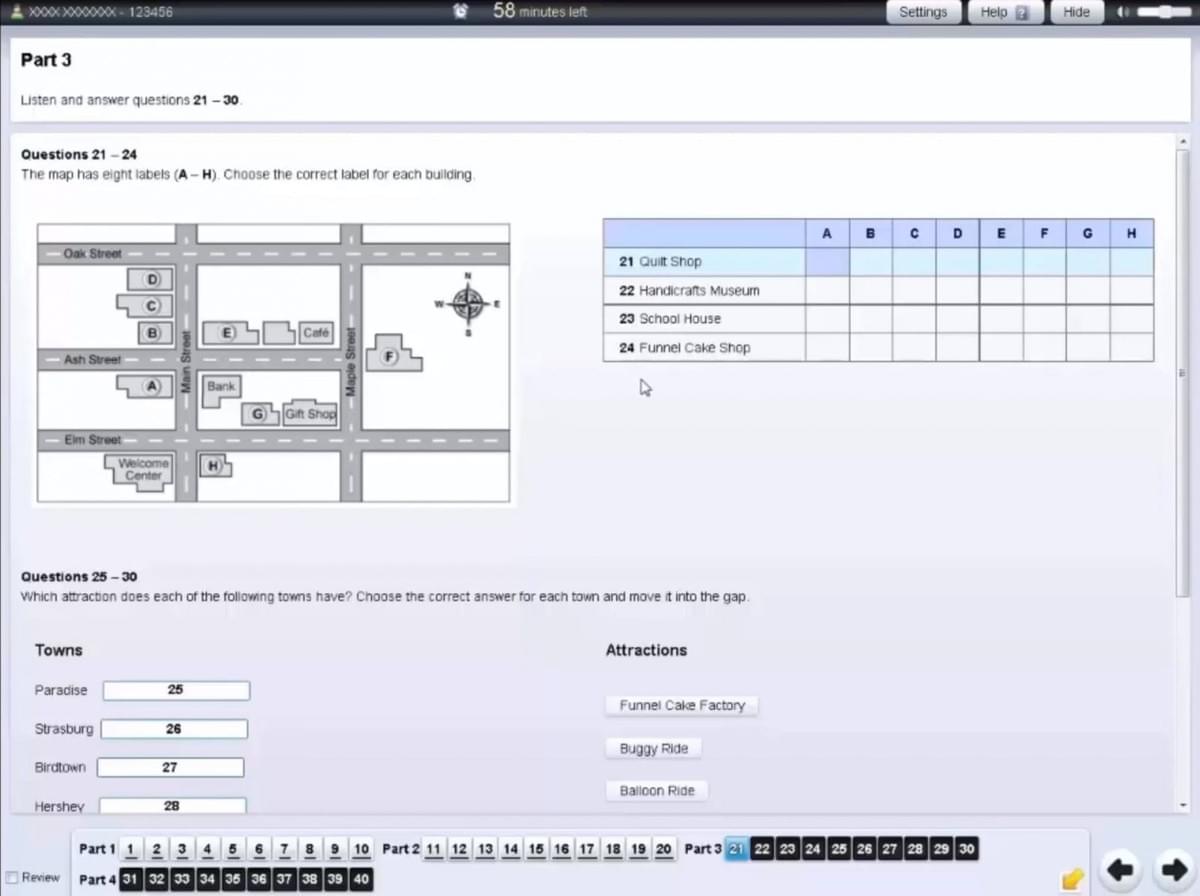Navigate to question 40 in Part 4
This screenshot has height=896, width=1200.
click(x=361, y=880)
